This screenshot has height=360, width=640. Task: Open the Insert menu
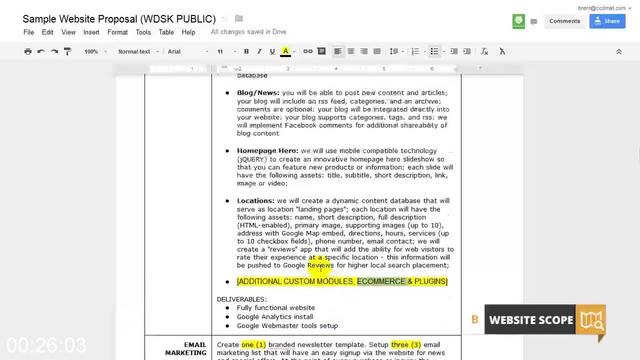(91, 32)
